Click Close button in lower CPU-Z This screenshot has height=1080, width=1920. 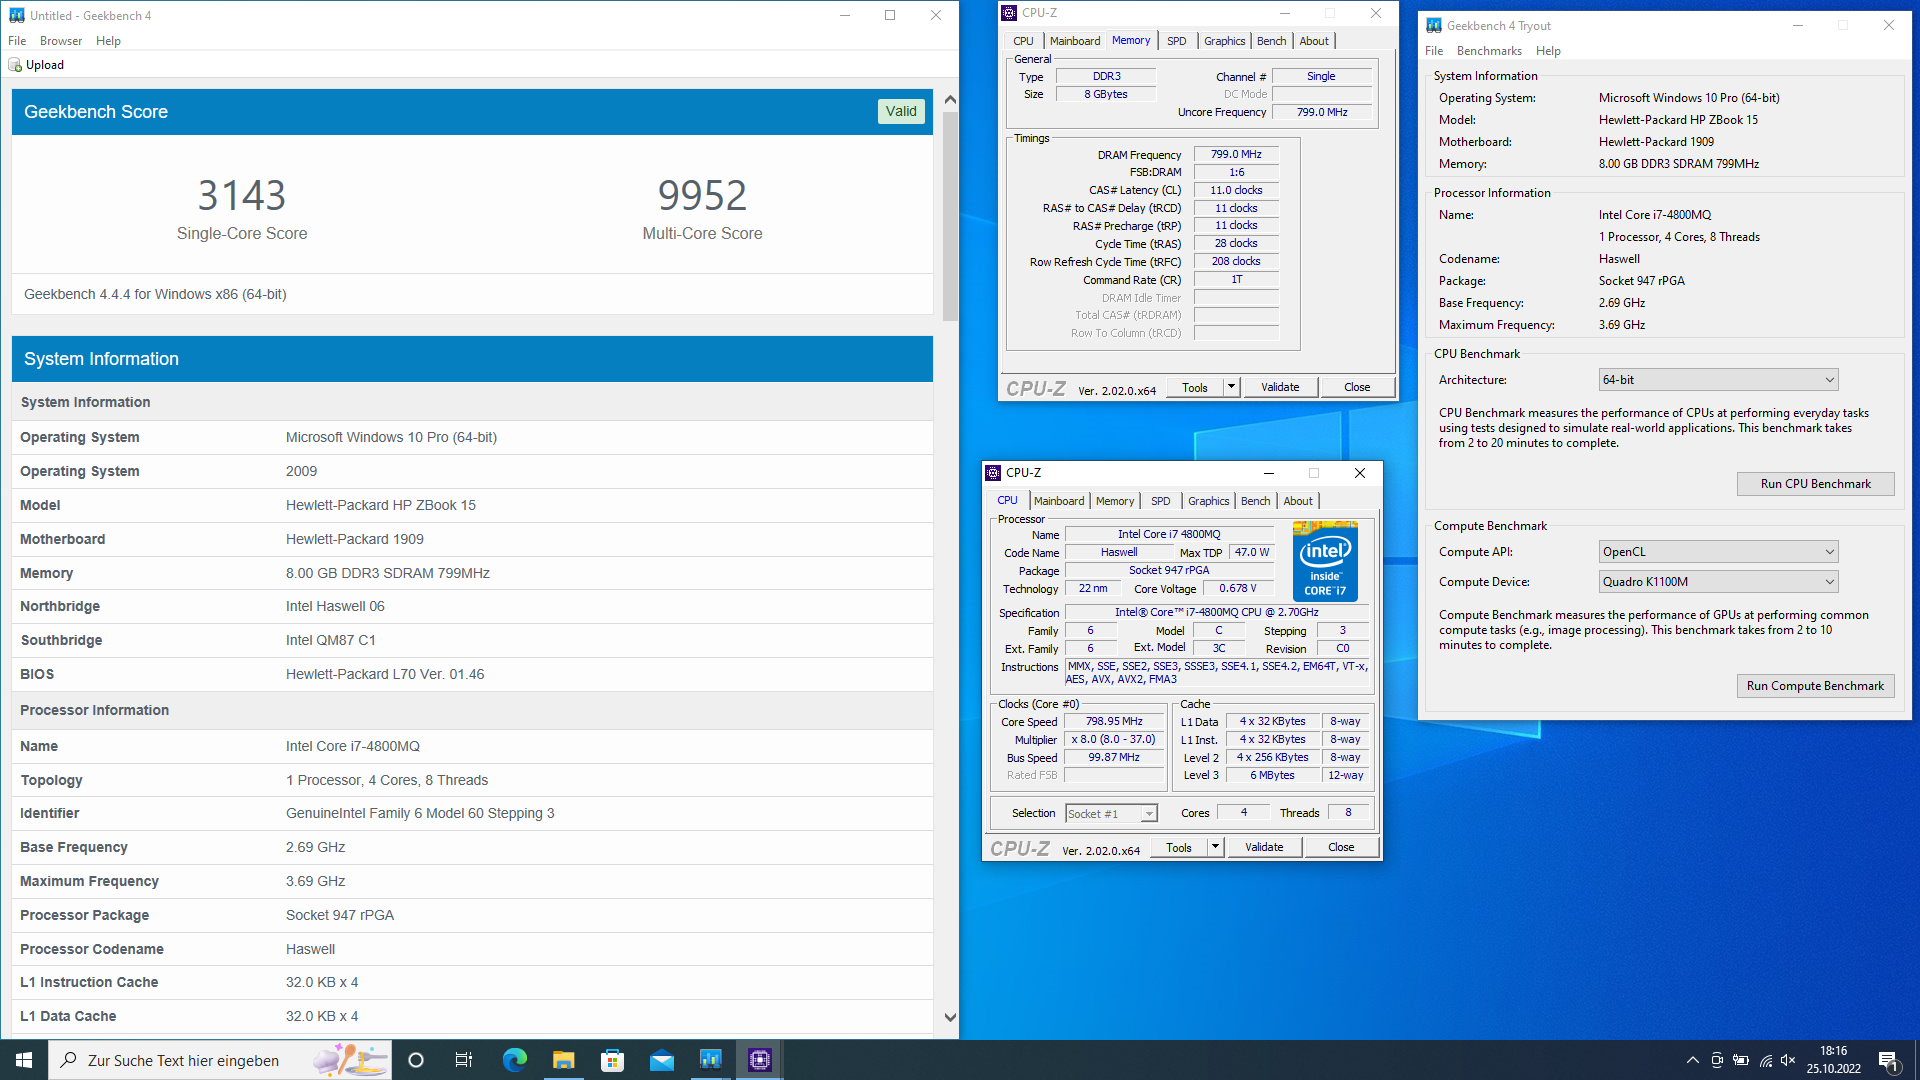point(1341,847)
